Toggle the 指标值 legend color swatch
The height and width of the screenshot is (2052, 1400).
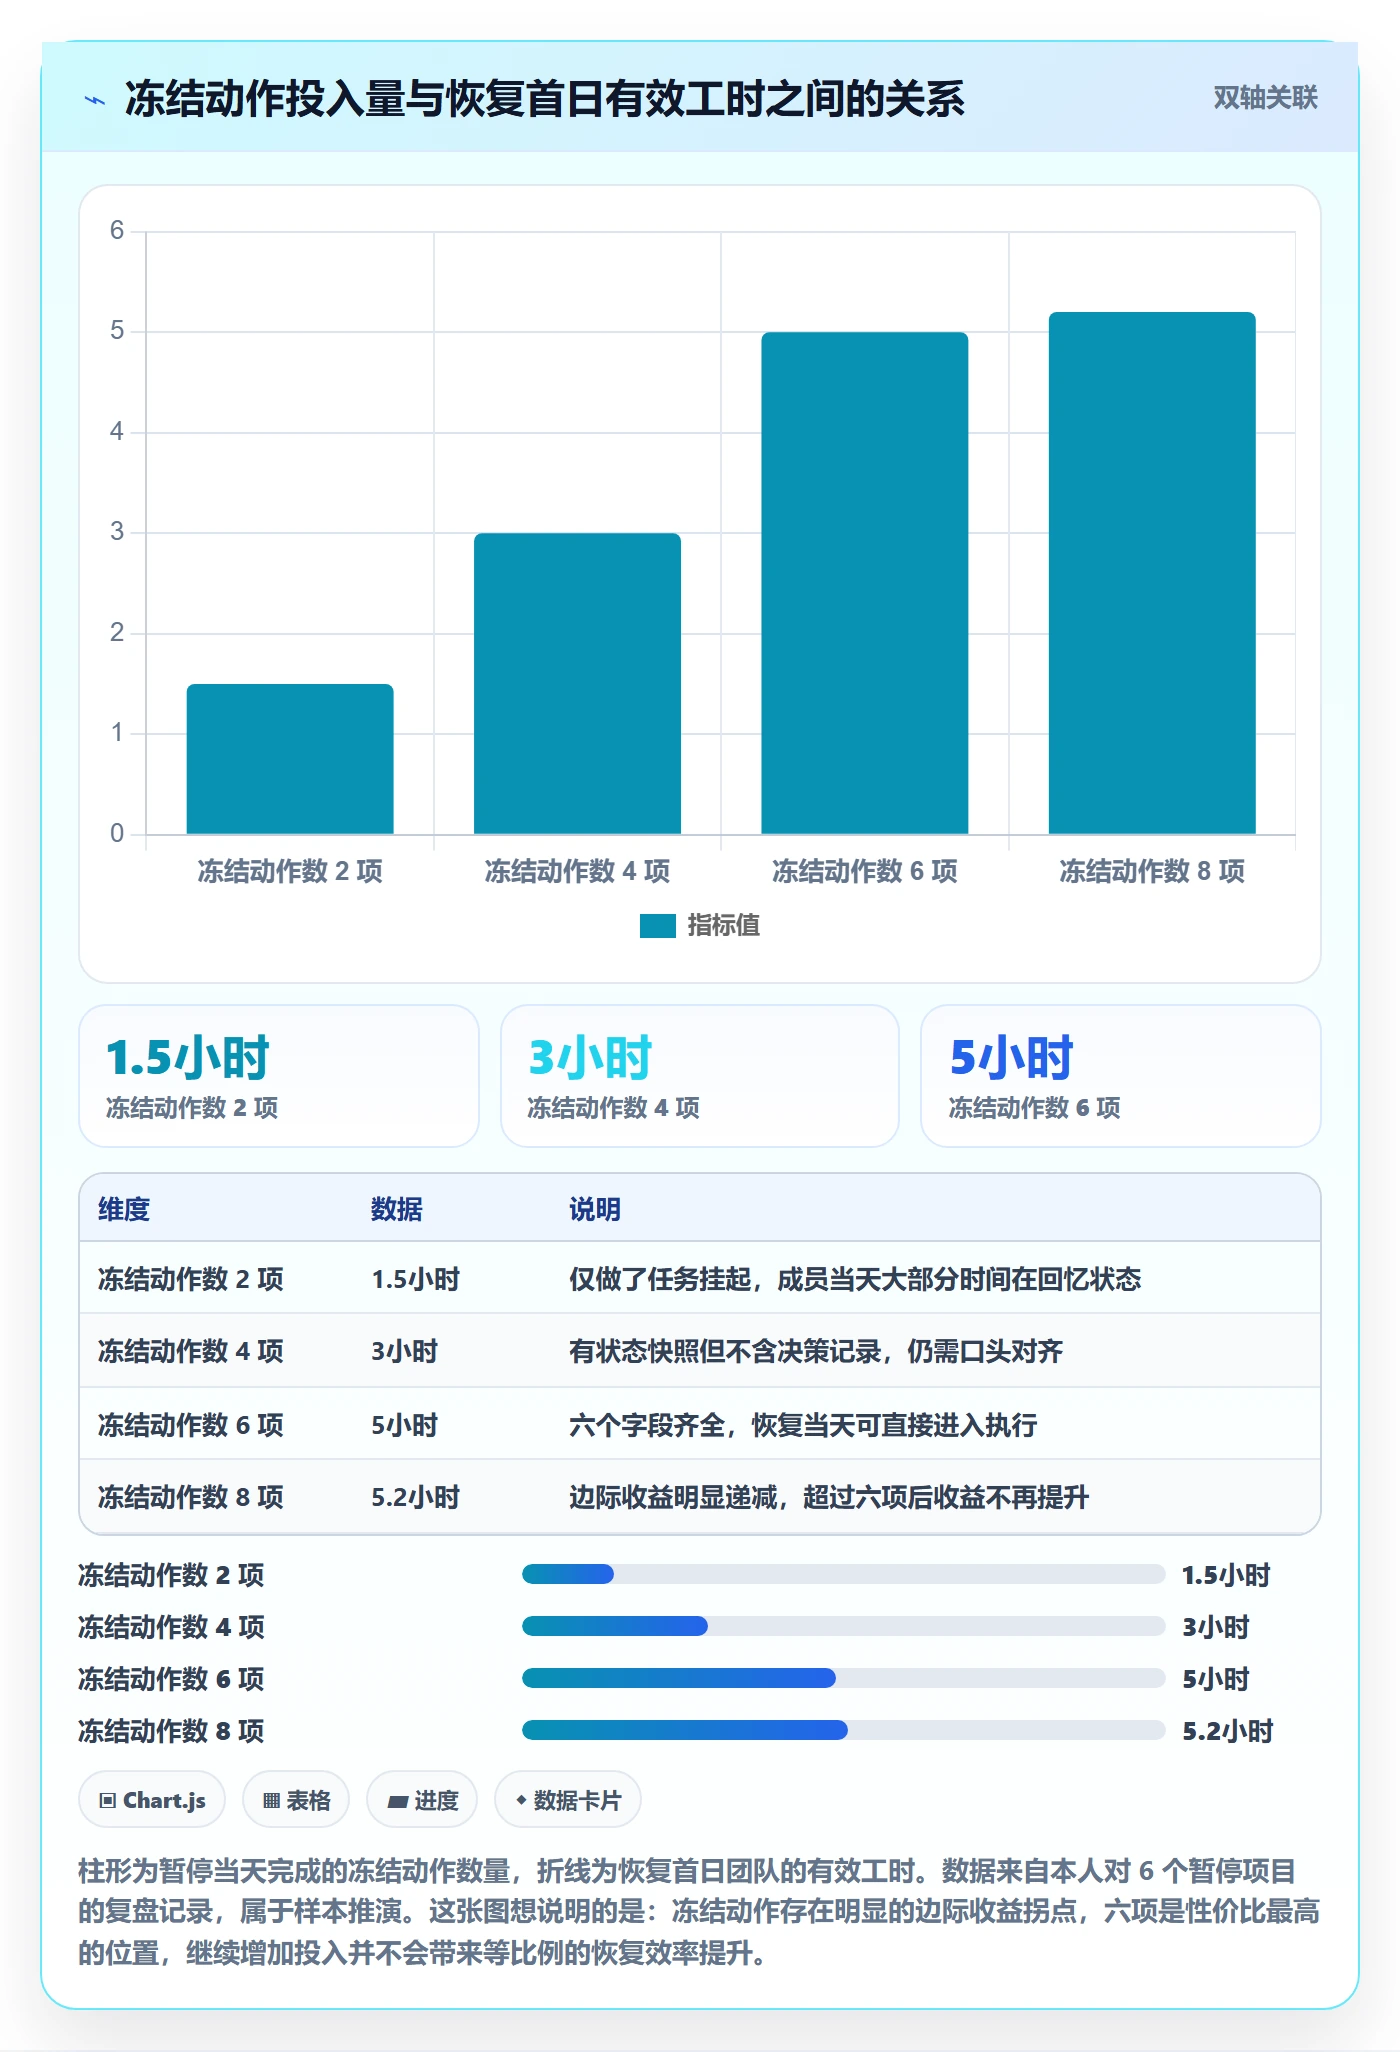click(x=658, y=926)
